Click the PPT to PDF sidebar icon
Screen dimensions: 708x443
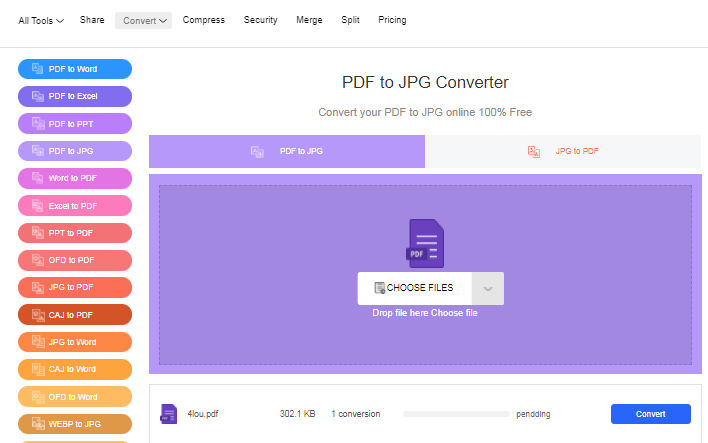click(x=37, y=233)
